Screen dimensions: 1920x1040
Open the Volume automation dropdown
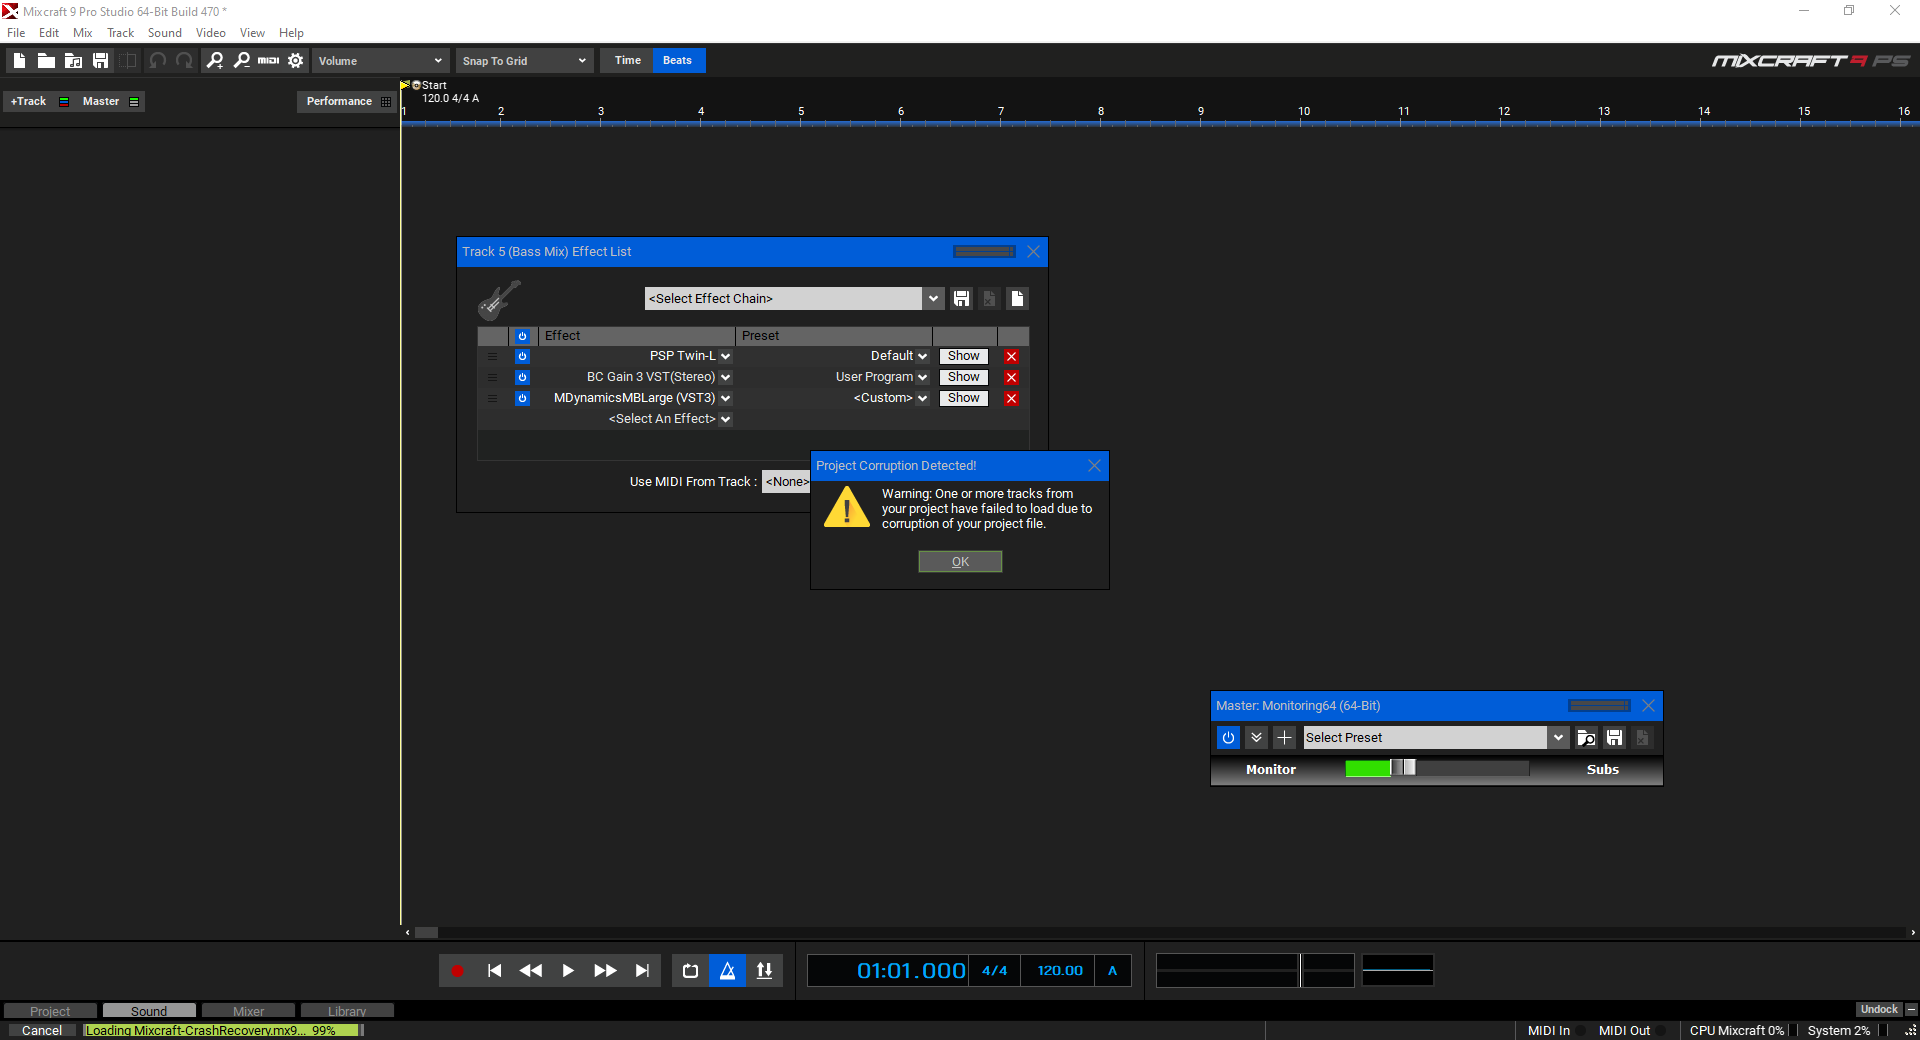pos(380,61)
